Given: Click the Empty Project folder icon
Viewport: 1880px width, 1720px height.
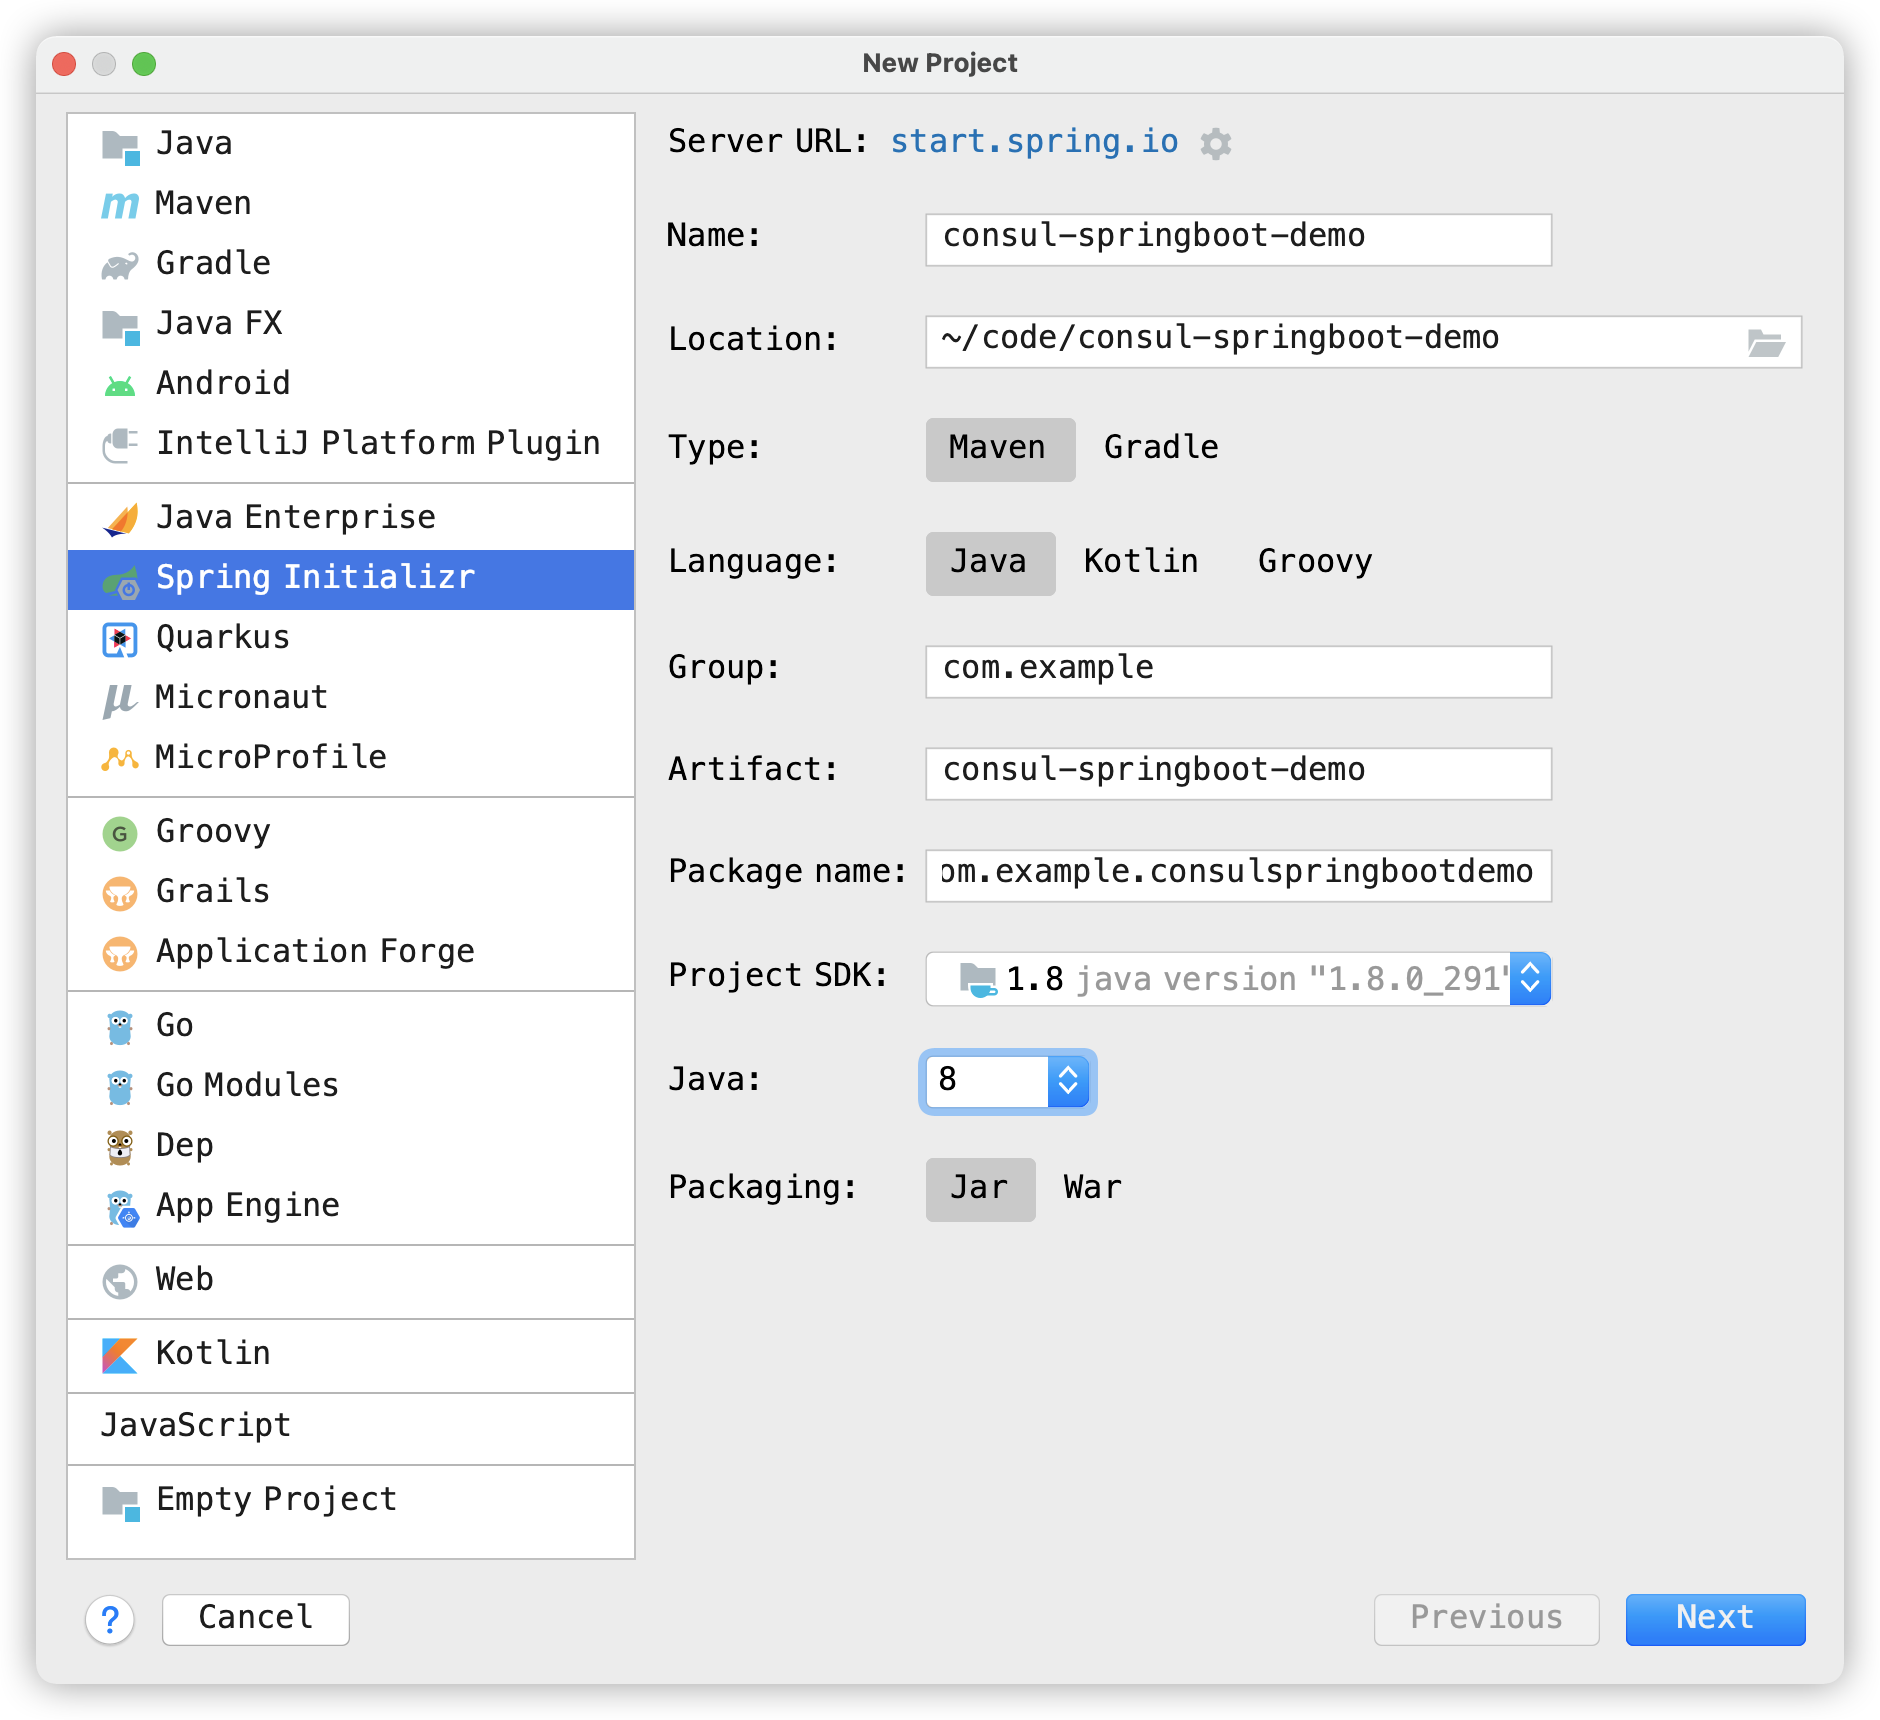Looking at the screenshot, I should [x=120, y=1502].
